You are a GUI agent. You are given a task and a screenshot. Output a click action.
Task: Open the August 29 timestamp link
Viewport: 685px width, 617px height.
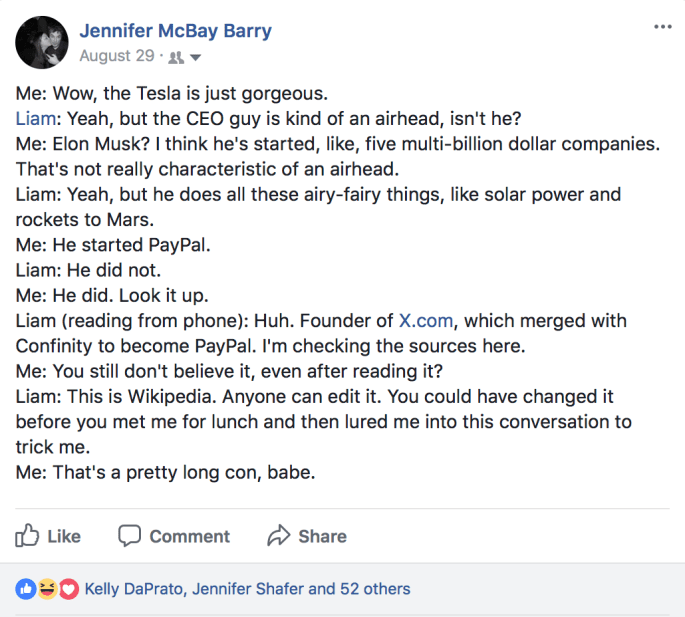[x=117, y=56]
